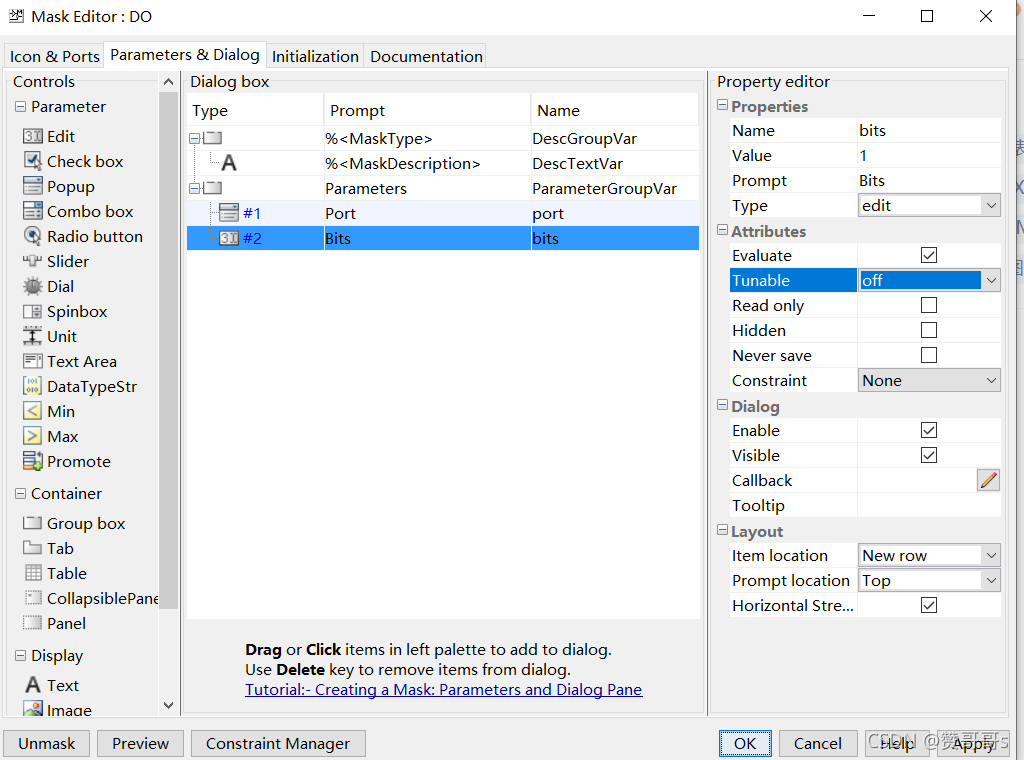Viewport: 1024px width, 760px height.
Task: Select the Slider control icon
Action: (33, 261)
